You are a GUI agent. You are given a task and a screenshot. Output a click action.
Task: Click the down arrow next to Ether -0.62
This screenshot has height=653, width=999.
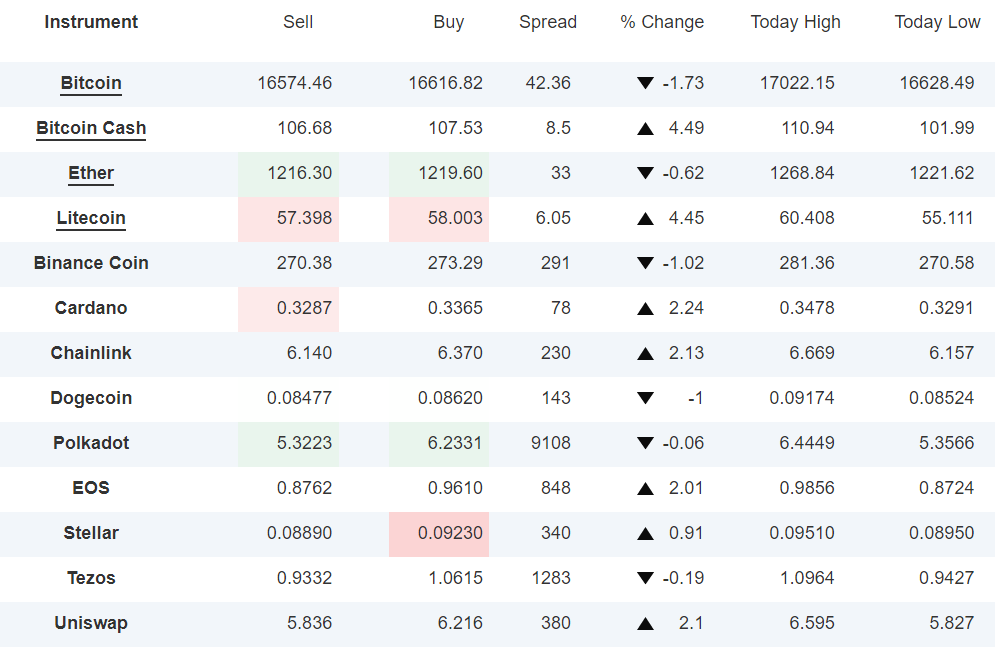point(645,173)
